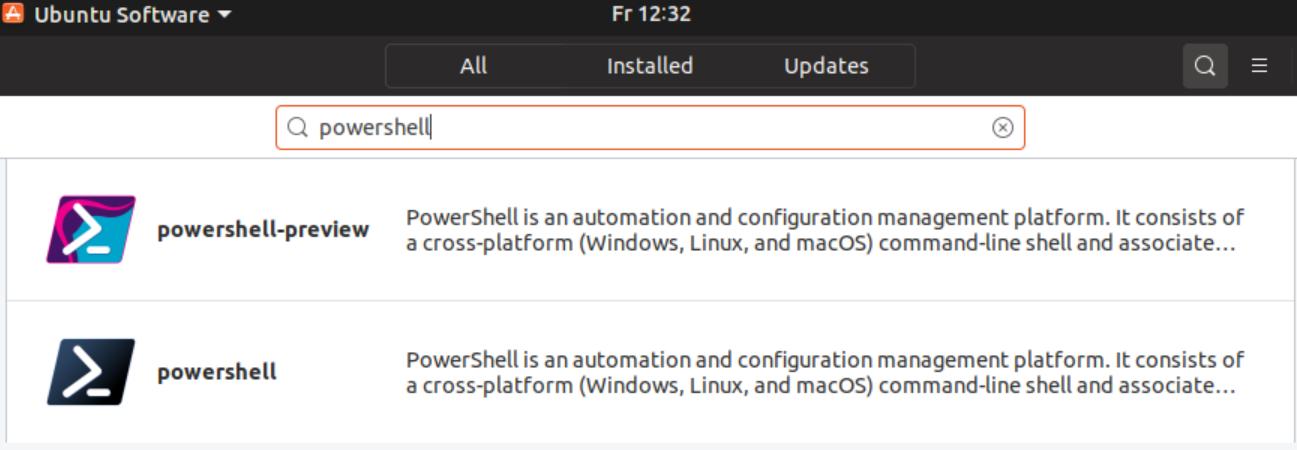Click powershell-preview's 'a cross-platform' description line
The width and height of the screenshot is (1297, 450).
coord(822,243)
